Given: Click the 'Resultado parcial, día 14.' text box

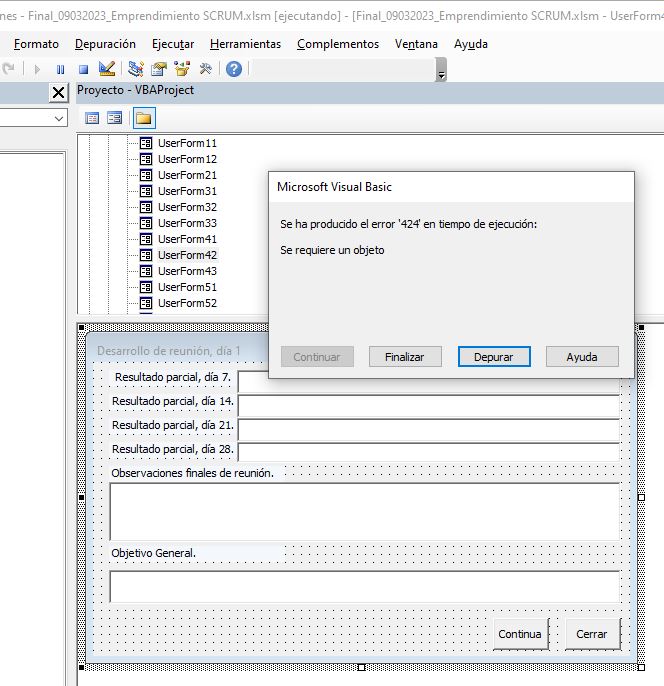Looking at the screenshot, I should point(429,406).
